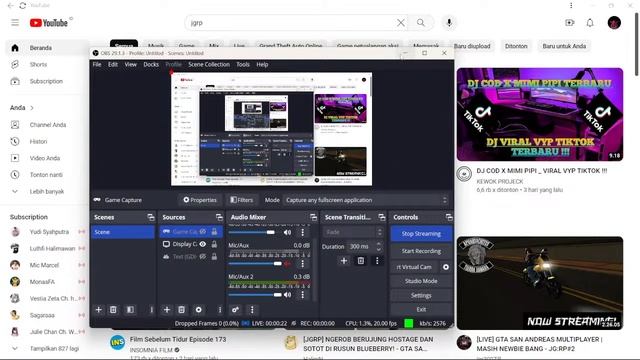Mute Mic/Aux 2 channel speaker icon

[x=287, y=295]
